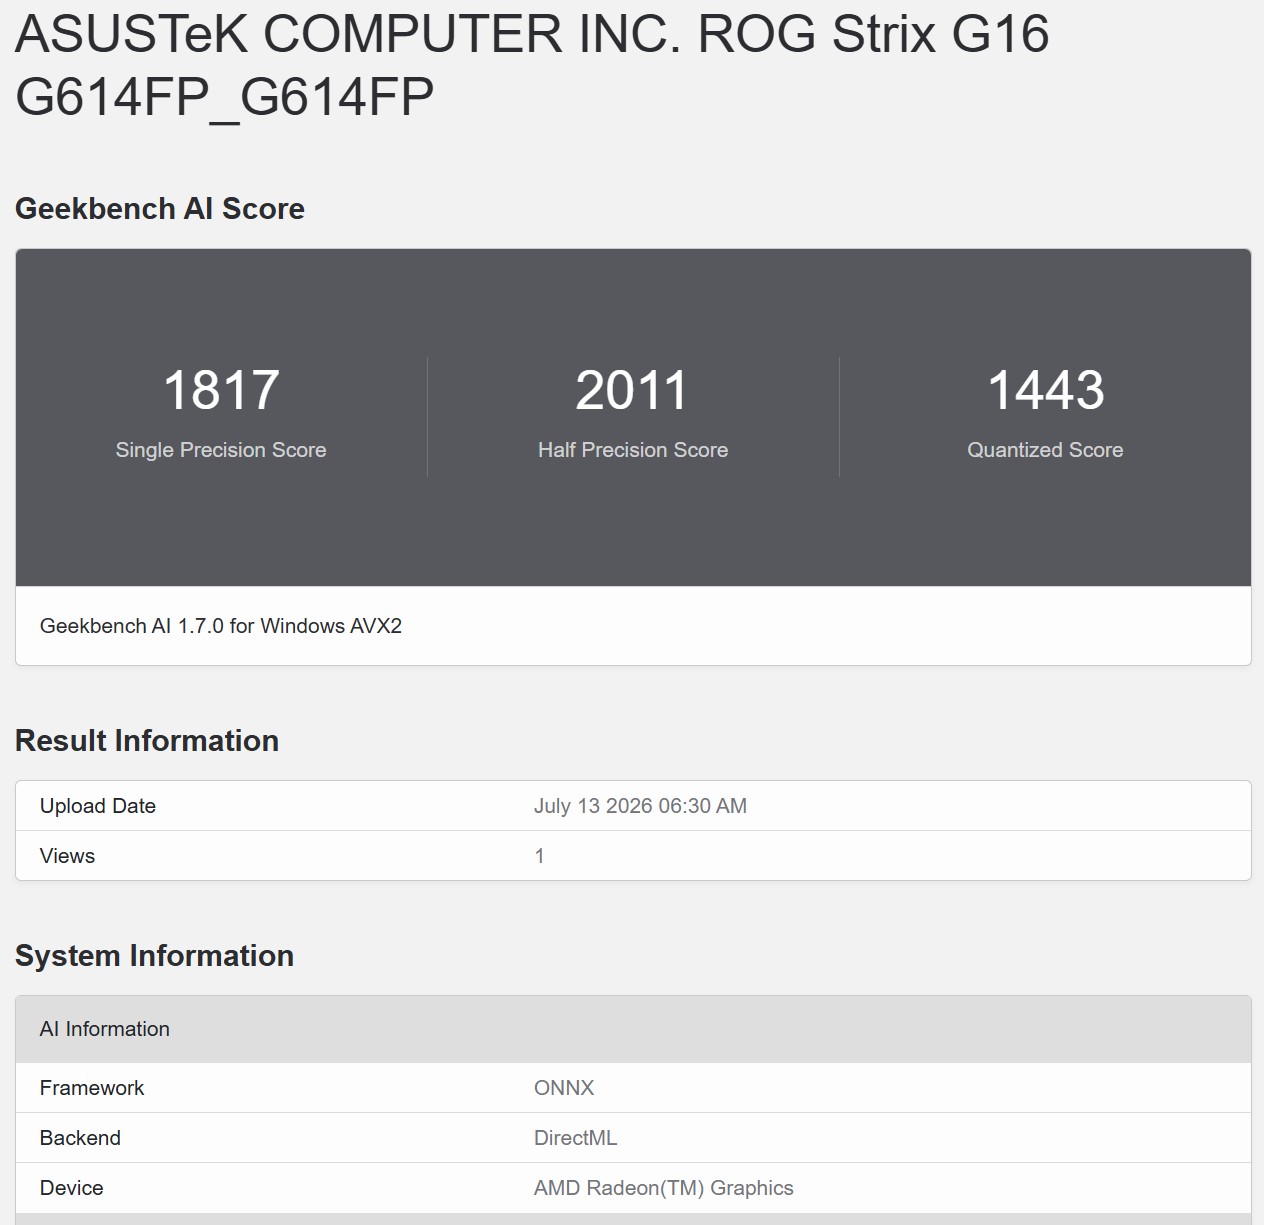Viewport: 1264px width, 1225px height.
Task: Click the Views row label
Action: [x=67, y=856]
